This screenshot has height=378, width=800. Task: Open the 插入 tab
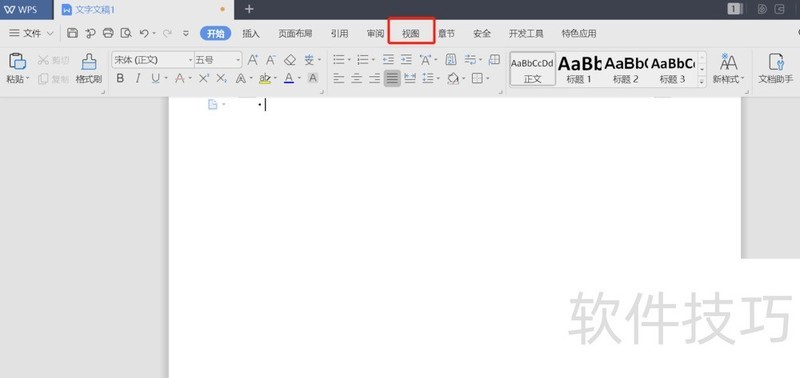tap(251, 34)
